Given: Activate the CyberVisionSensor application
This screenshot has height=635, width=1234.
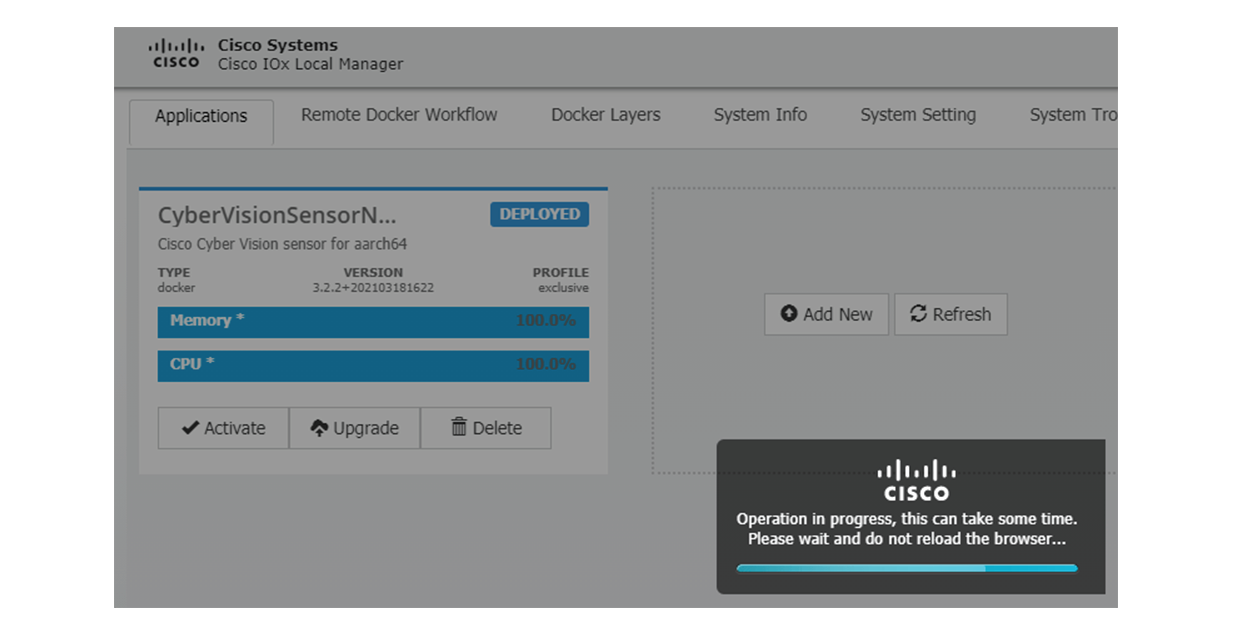Looking at the screenshot, I should [x=223, y=427].
